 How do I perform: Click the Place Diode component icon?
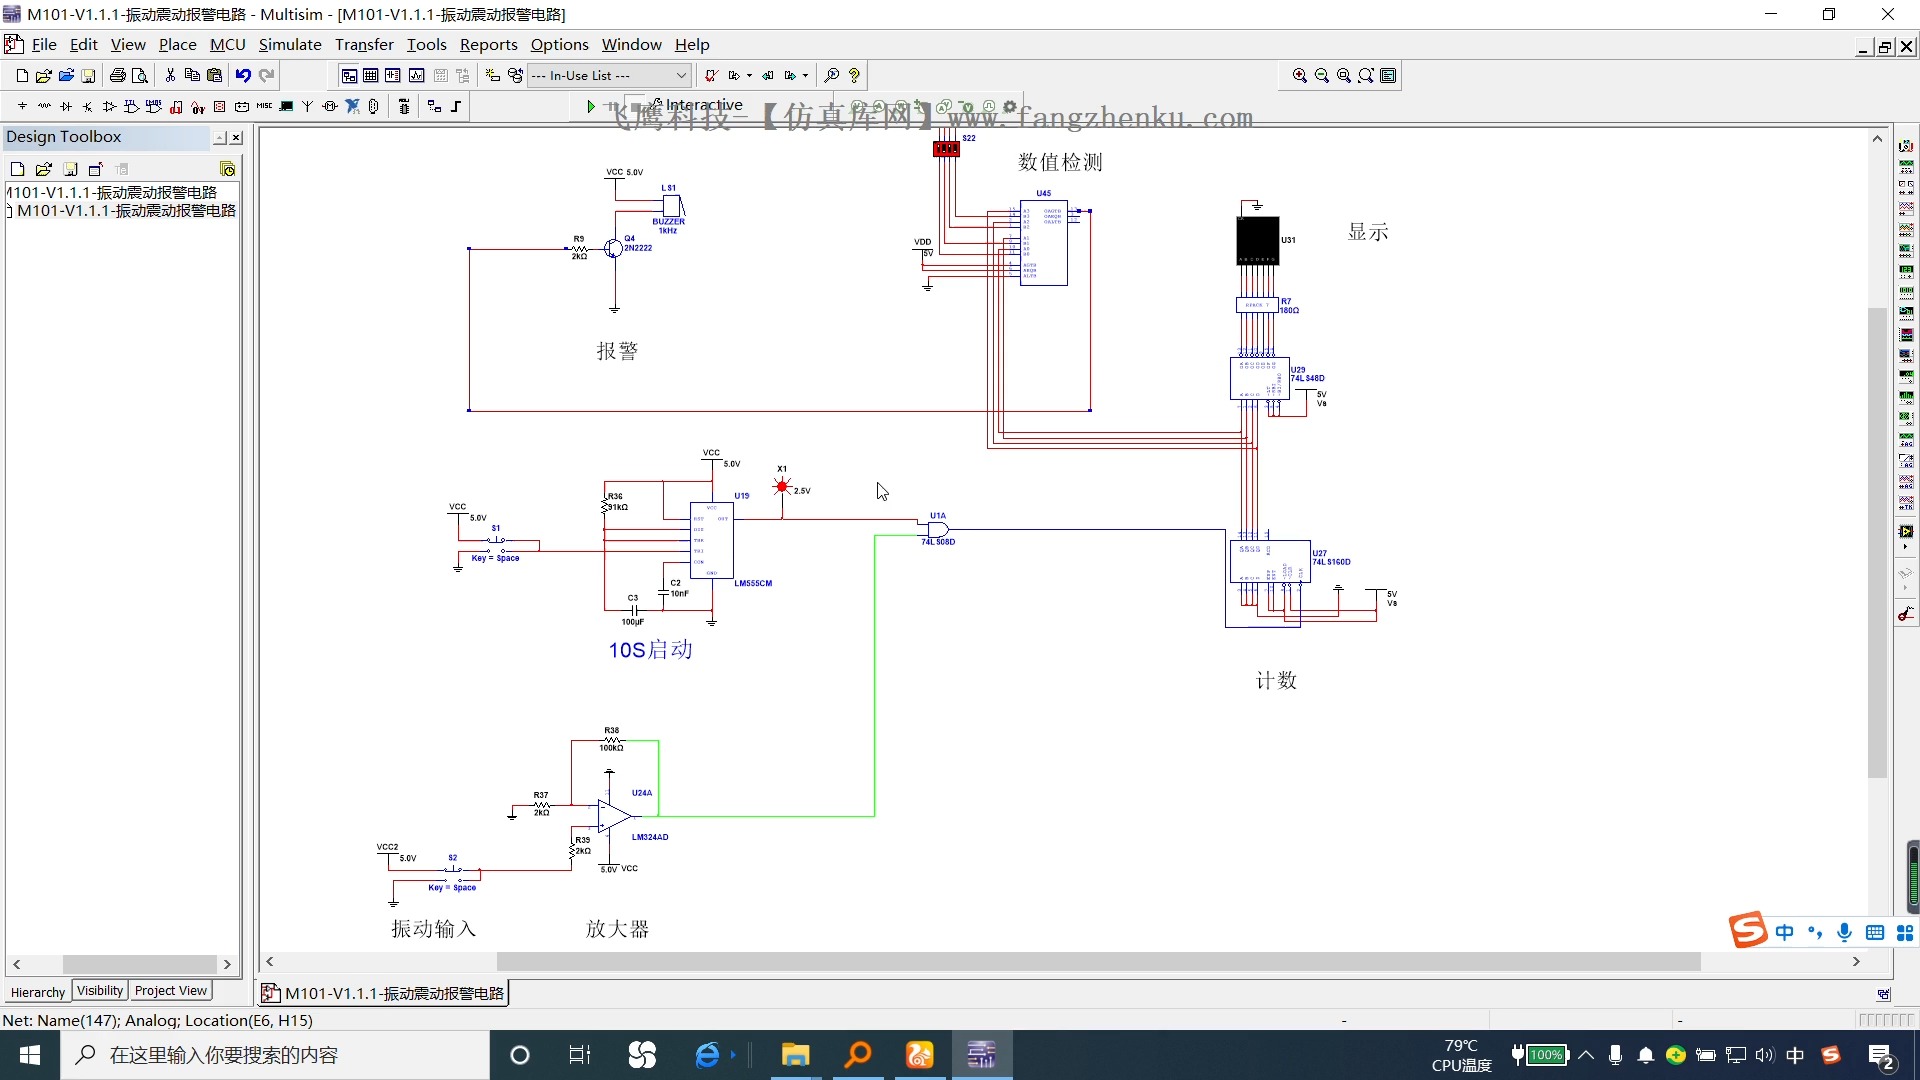[x=66, y=106]
